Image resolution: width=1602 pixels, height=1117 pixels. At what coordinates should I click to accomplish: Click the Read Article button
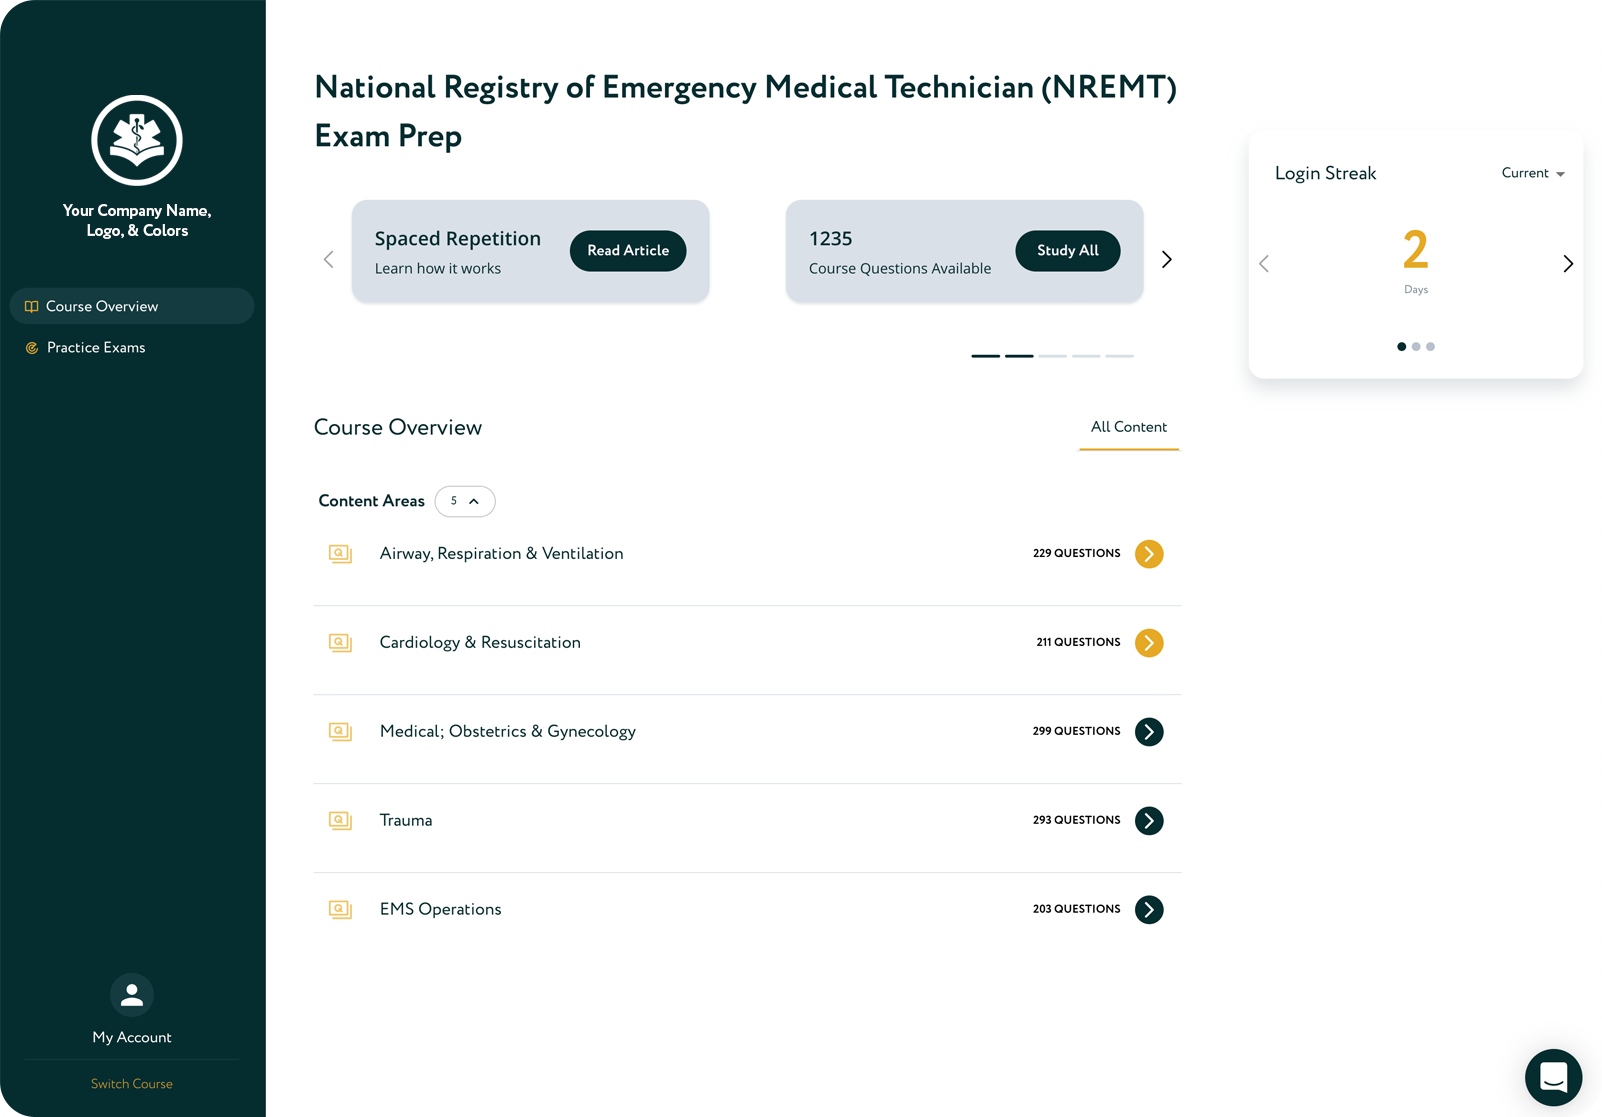(628, 251)
